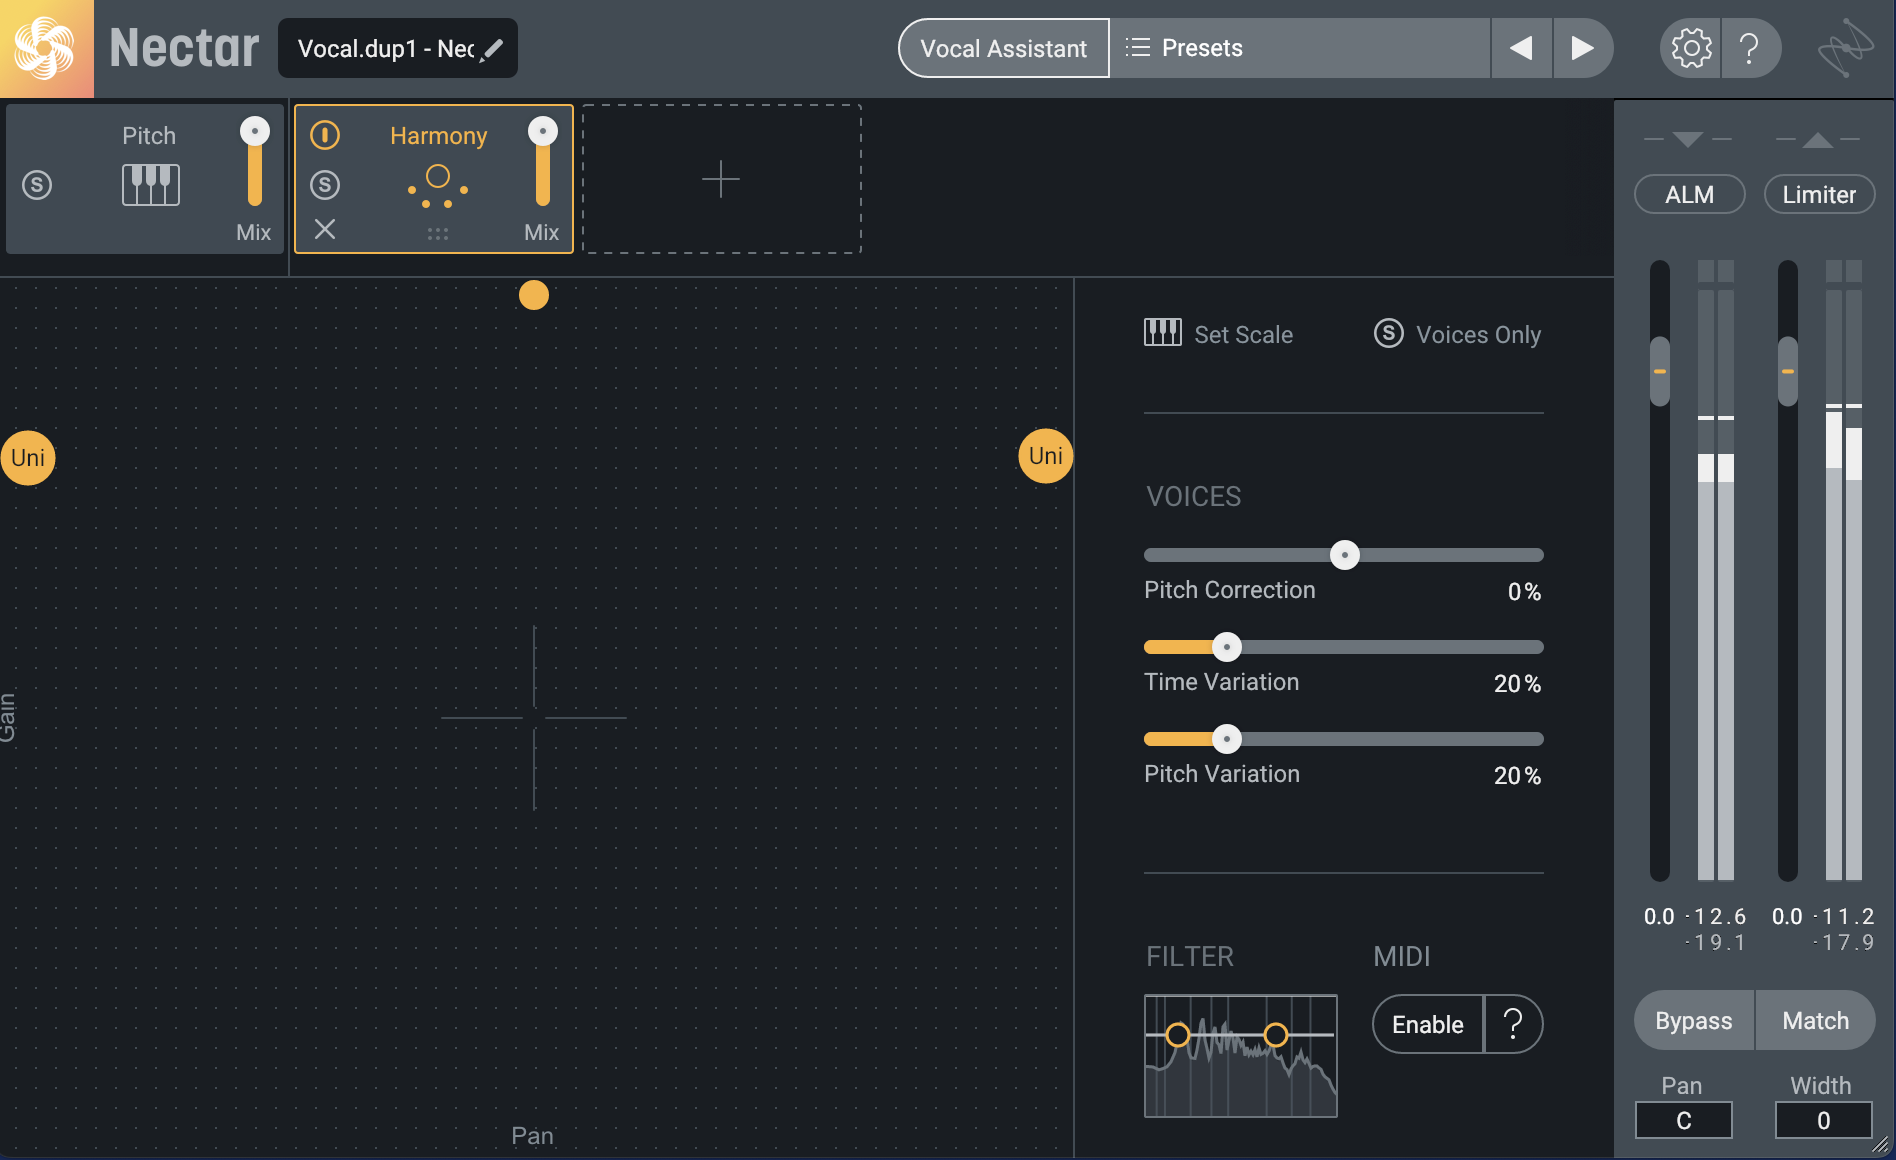Adjust the Pitch module Mix slider

pos(255,162)
